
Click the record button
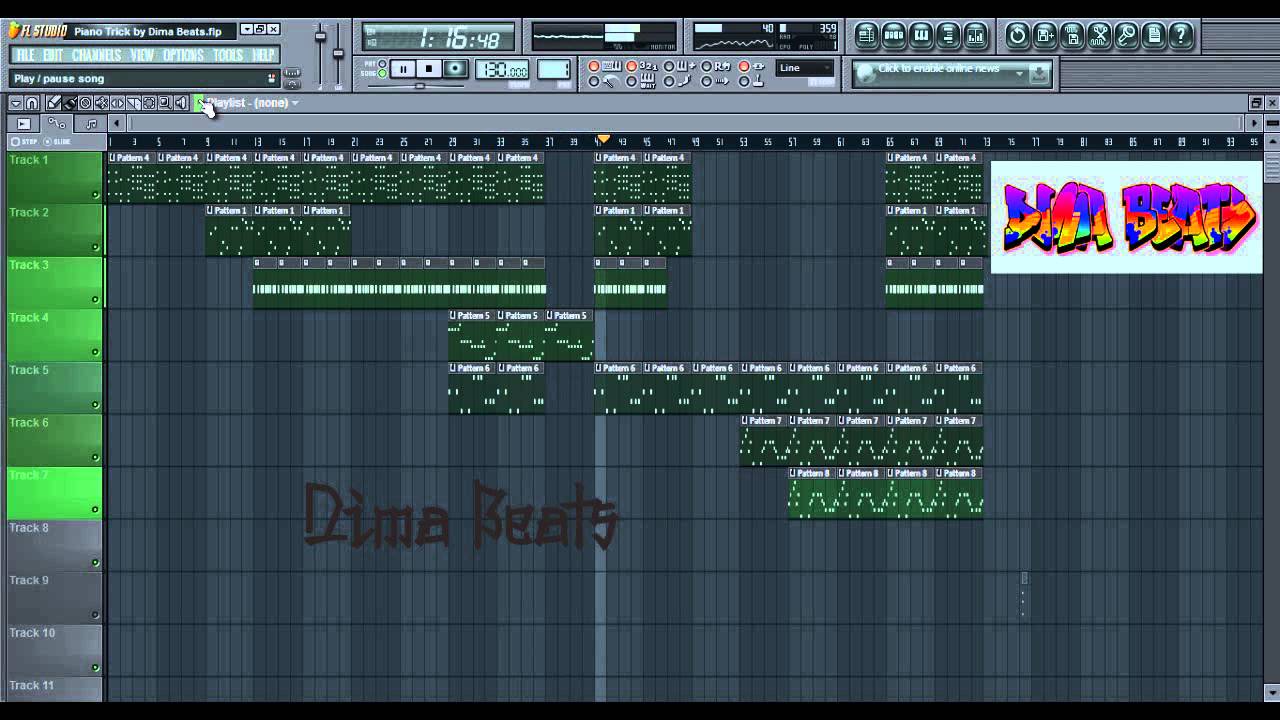coord(455,69)
